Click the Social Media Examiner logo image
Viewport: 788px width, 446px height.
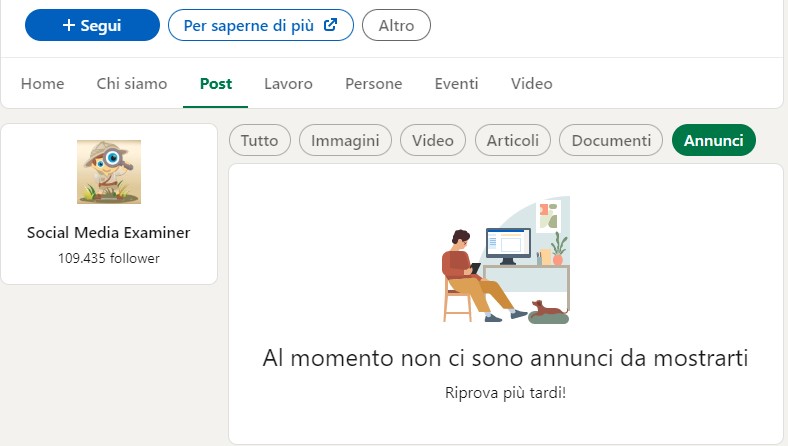coord(109,172)
